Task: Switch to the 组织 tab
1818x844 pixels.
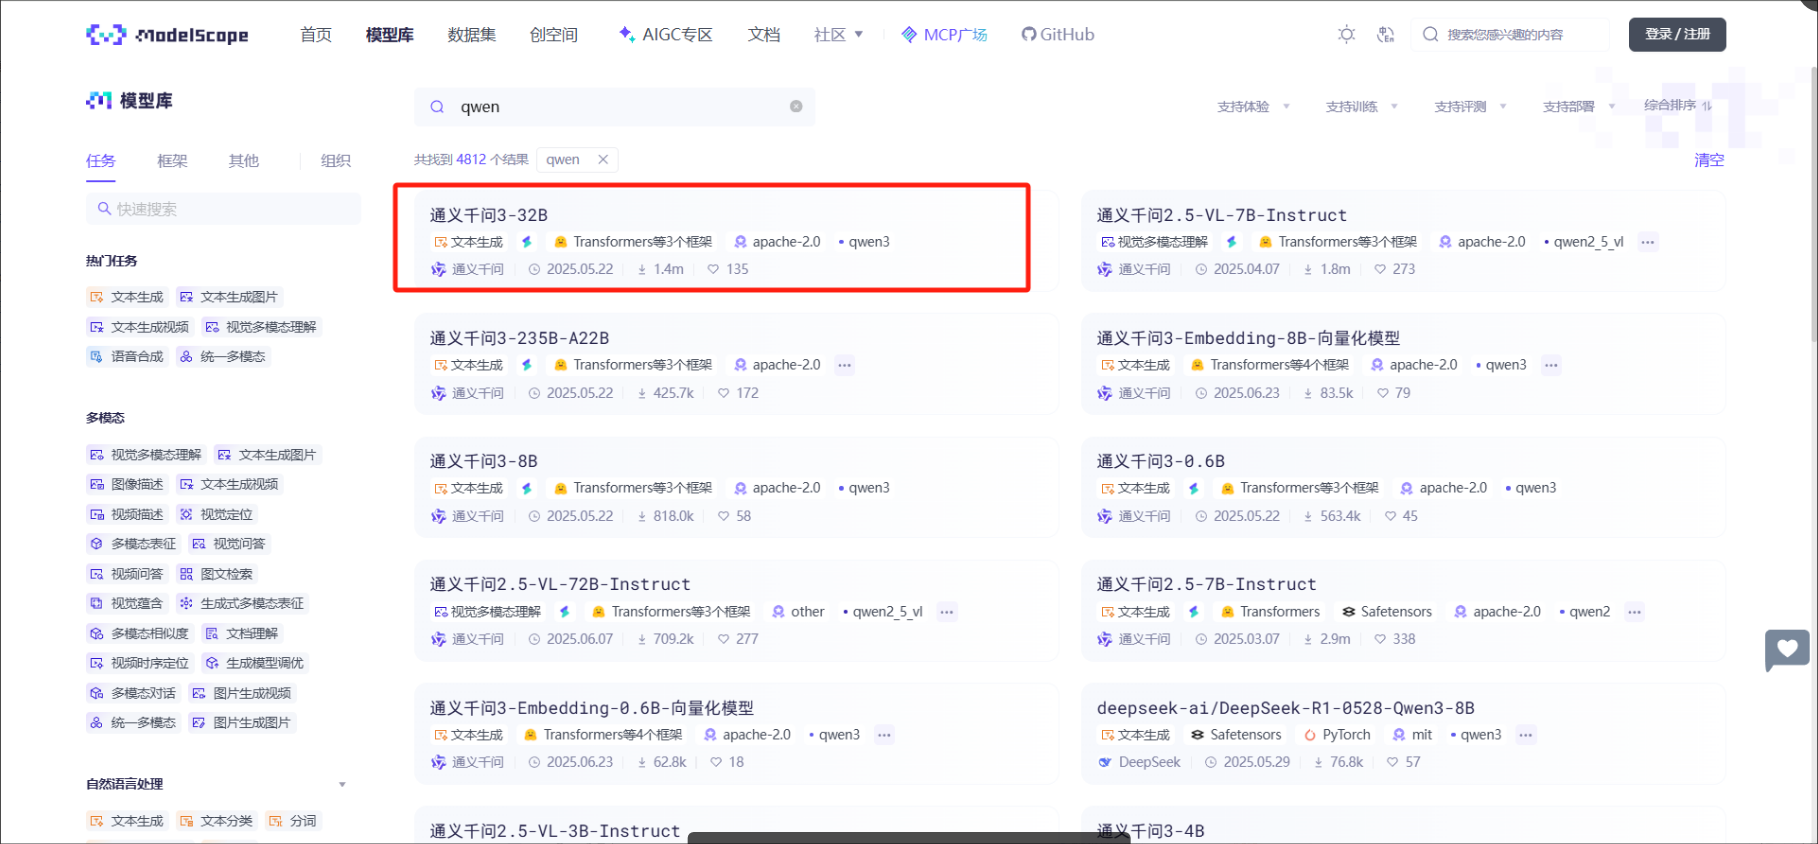Action: (x=336, y=161)
